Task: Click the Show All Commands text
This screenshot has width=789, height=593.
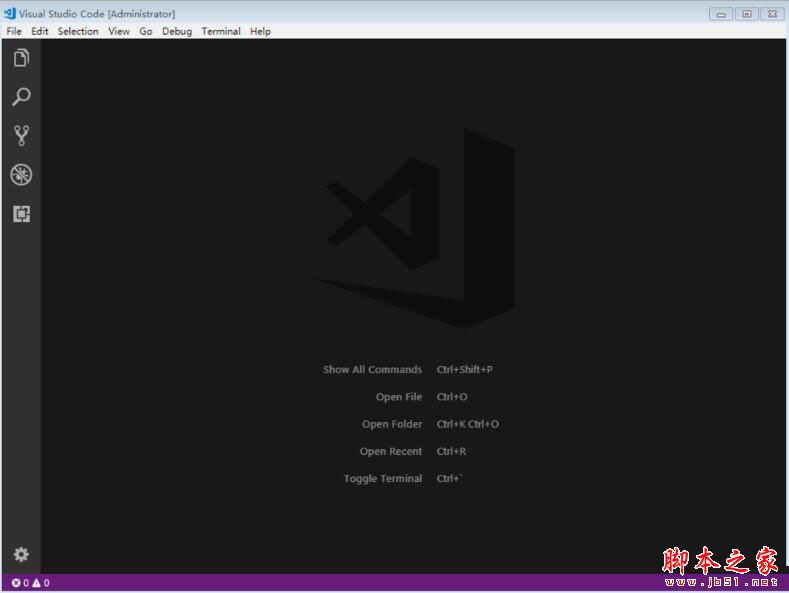Action: [x=372, y=369]
